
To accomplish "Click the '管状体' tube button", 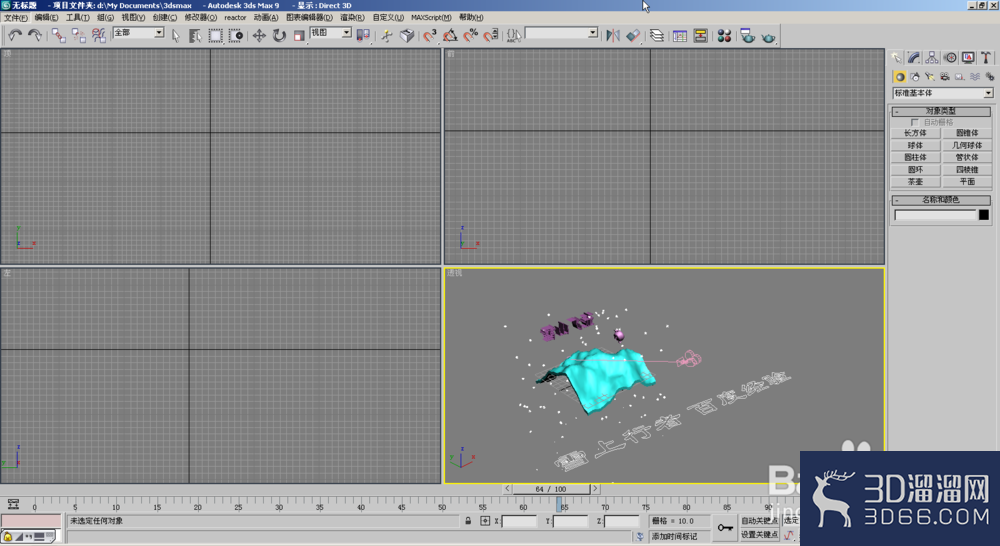I will (967, 158).
